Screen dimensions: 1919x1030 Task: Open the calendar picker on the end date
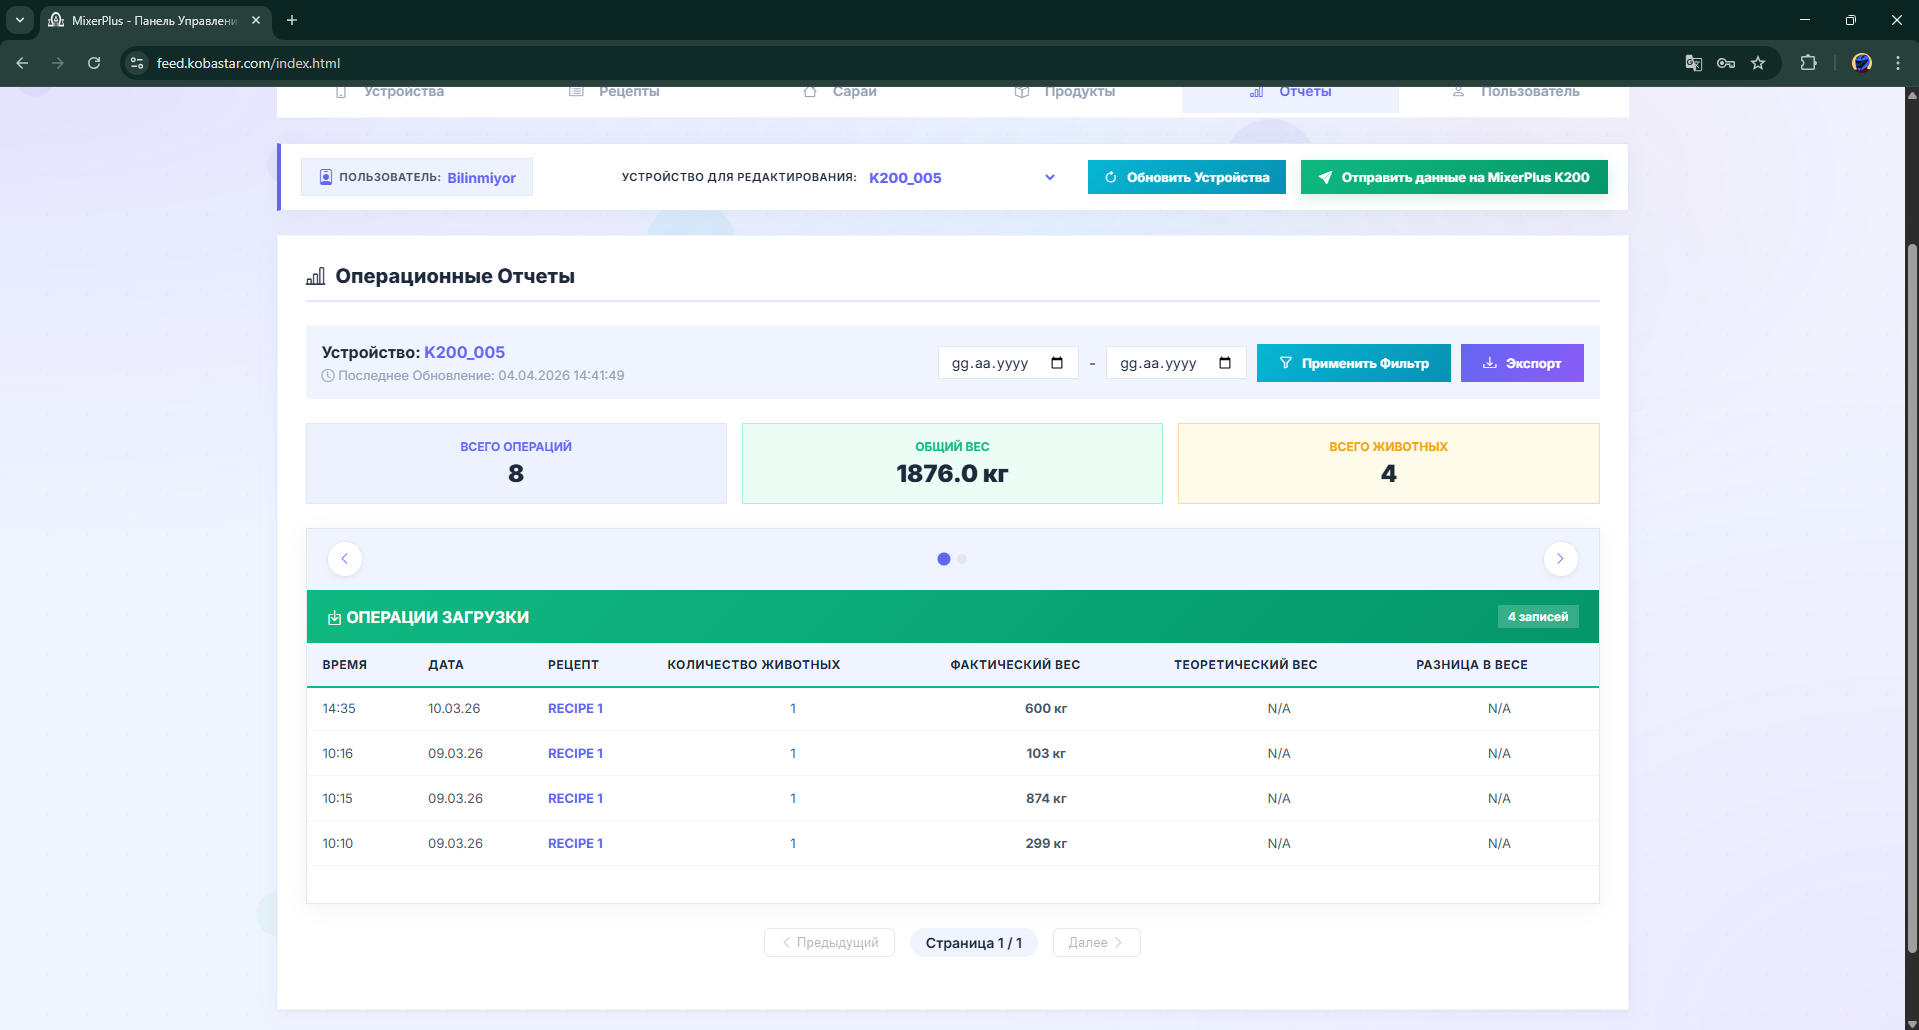click(1225, 363)
